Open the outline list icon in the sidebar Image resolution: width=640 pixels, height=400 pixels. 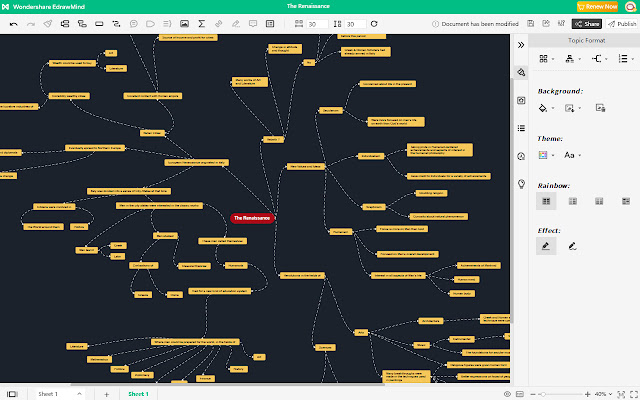(x=521, y=128)
